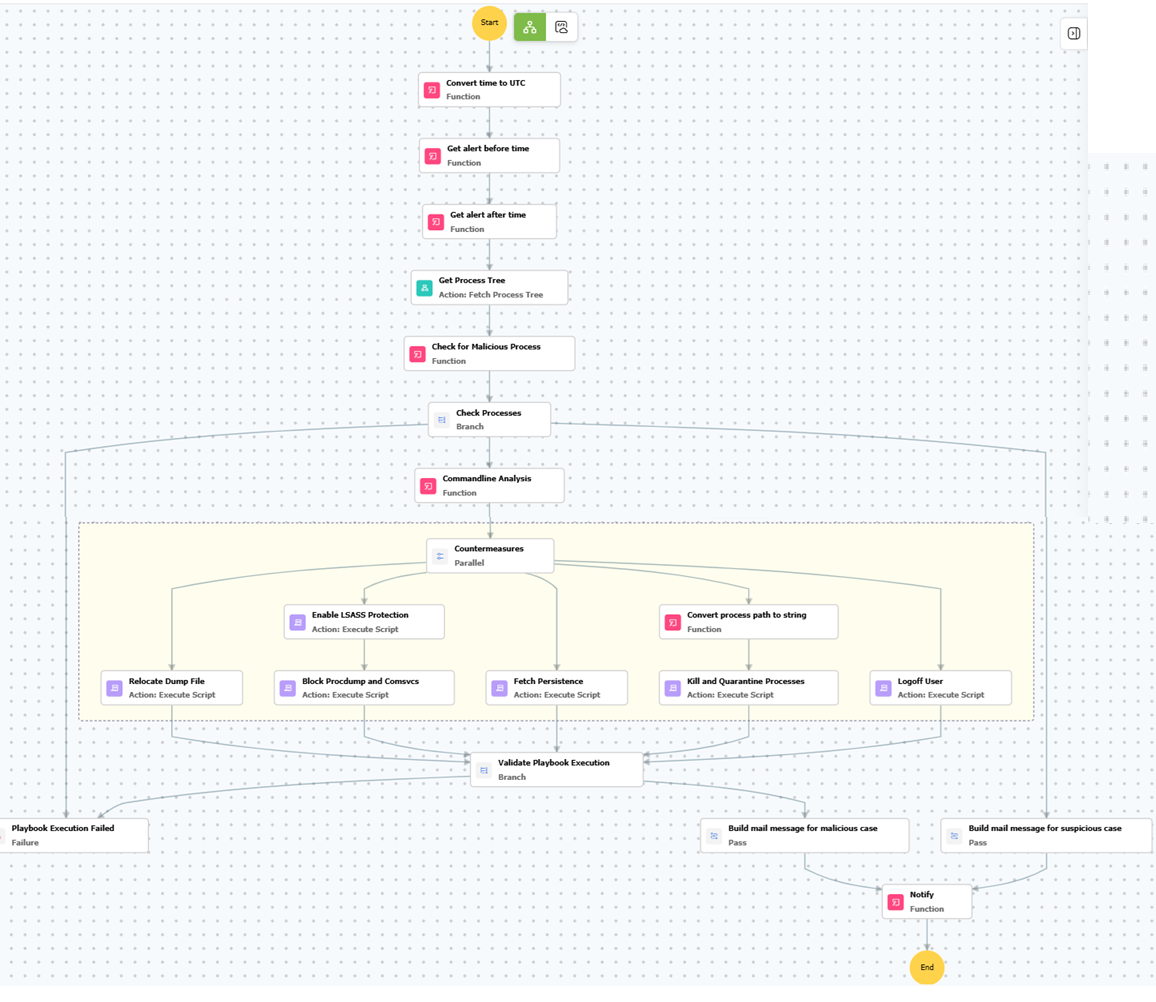The height and width of the screenshot is (1002, 1156).
Task: Click the Get alert before time function icon
Action: (433, 156)
